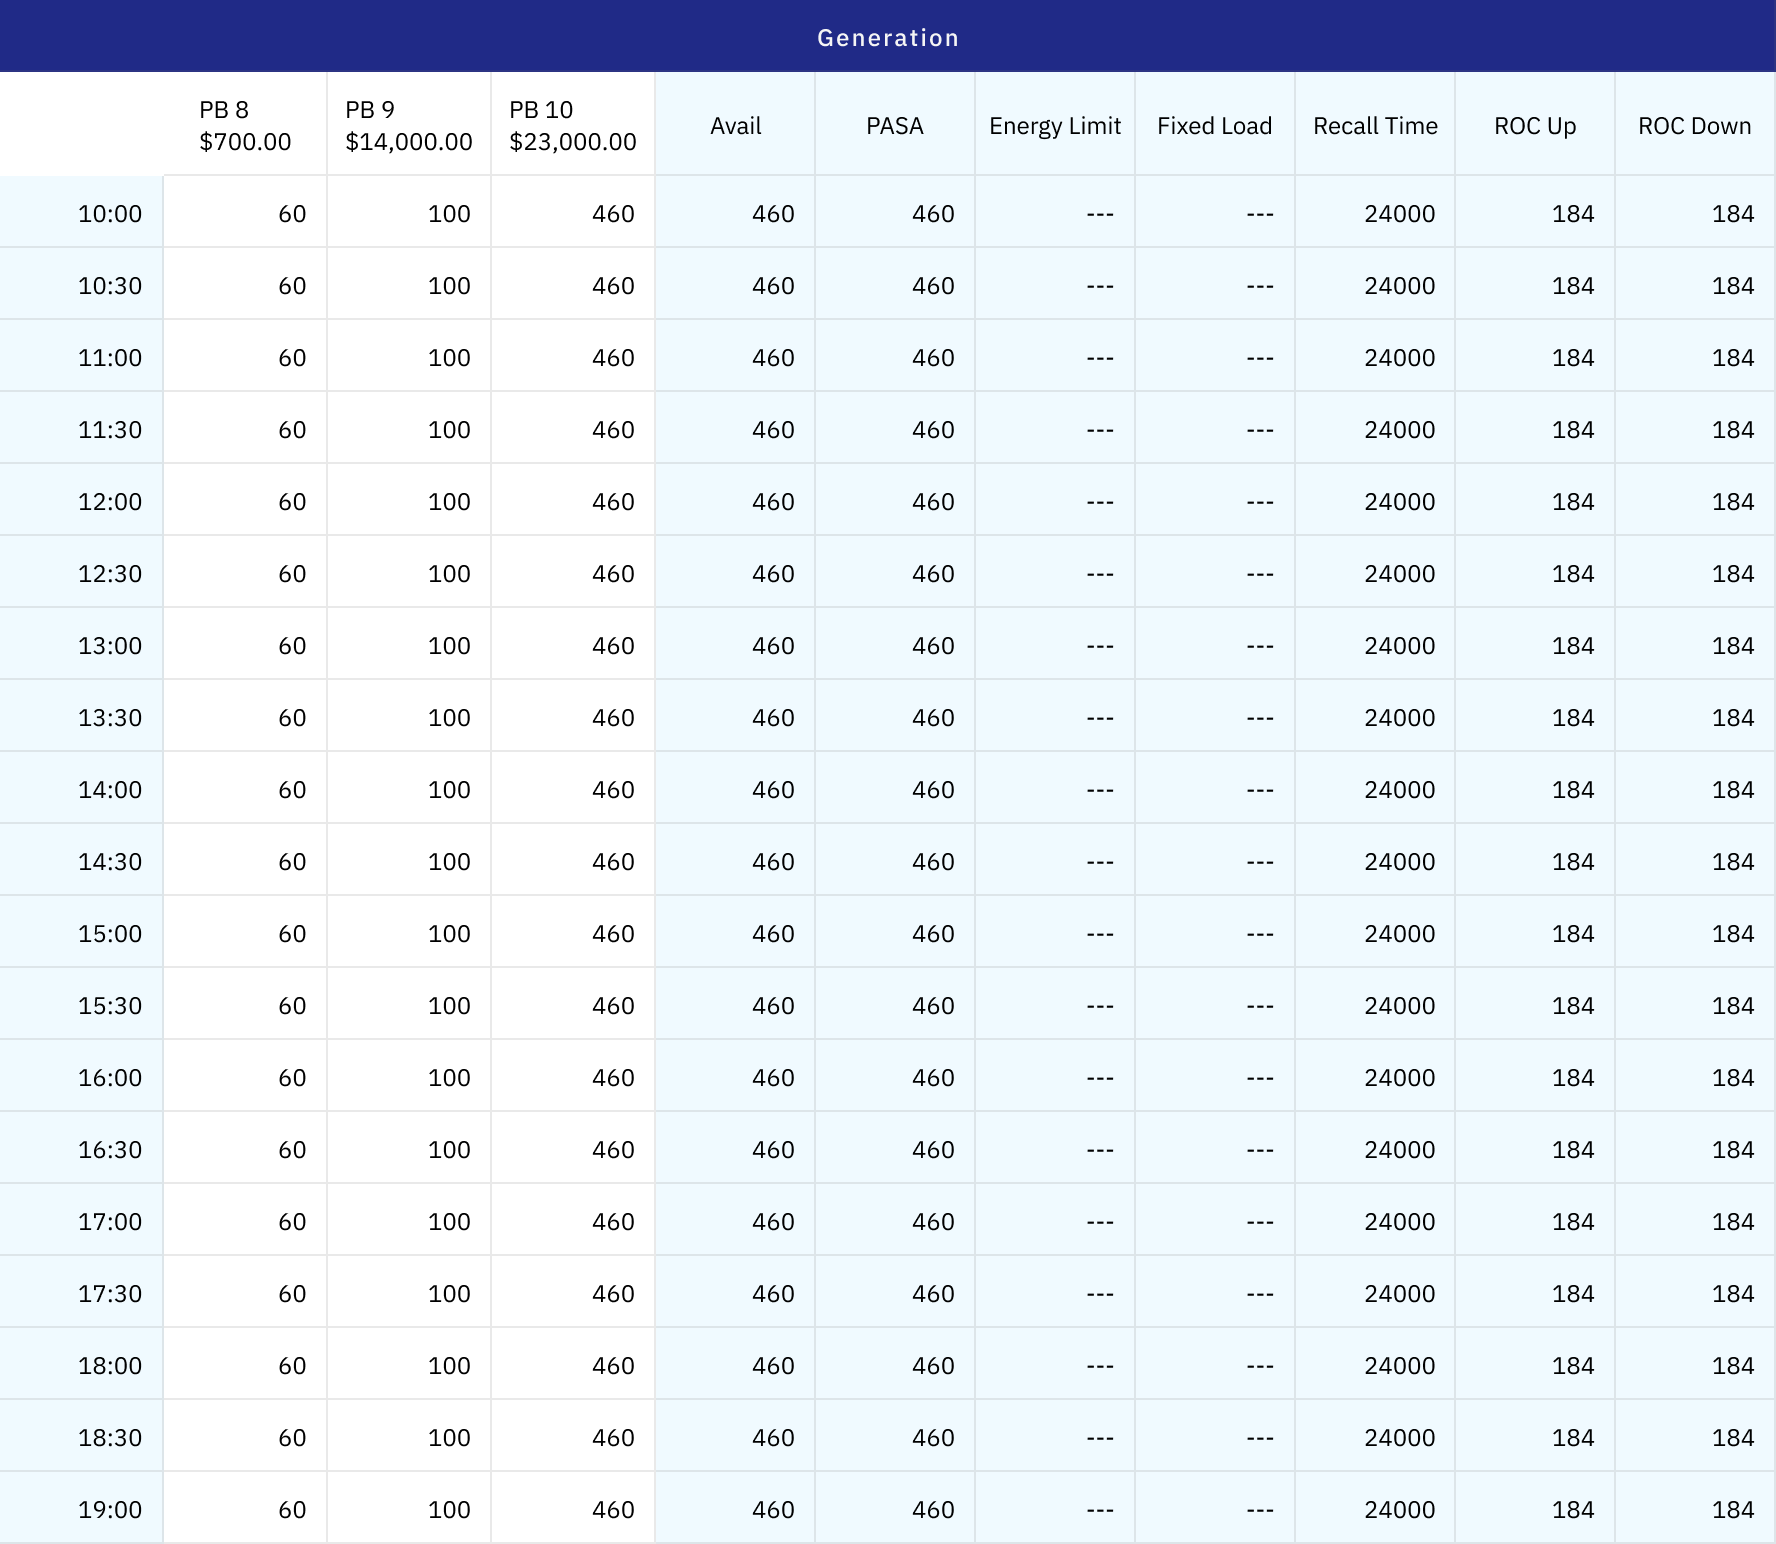Click the Generation header banner
The height and width of the screenshot is (1544, 1776).
888,37
